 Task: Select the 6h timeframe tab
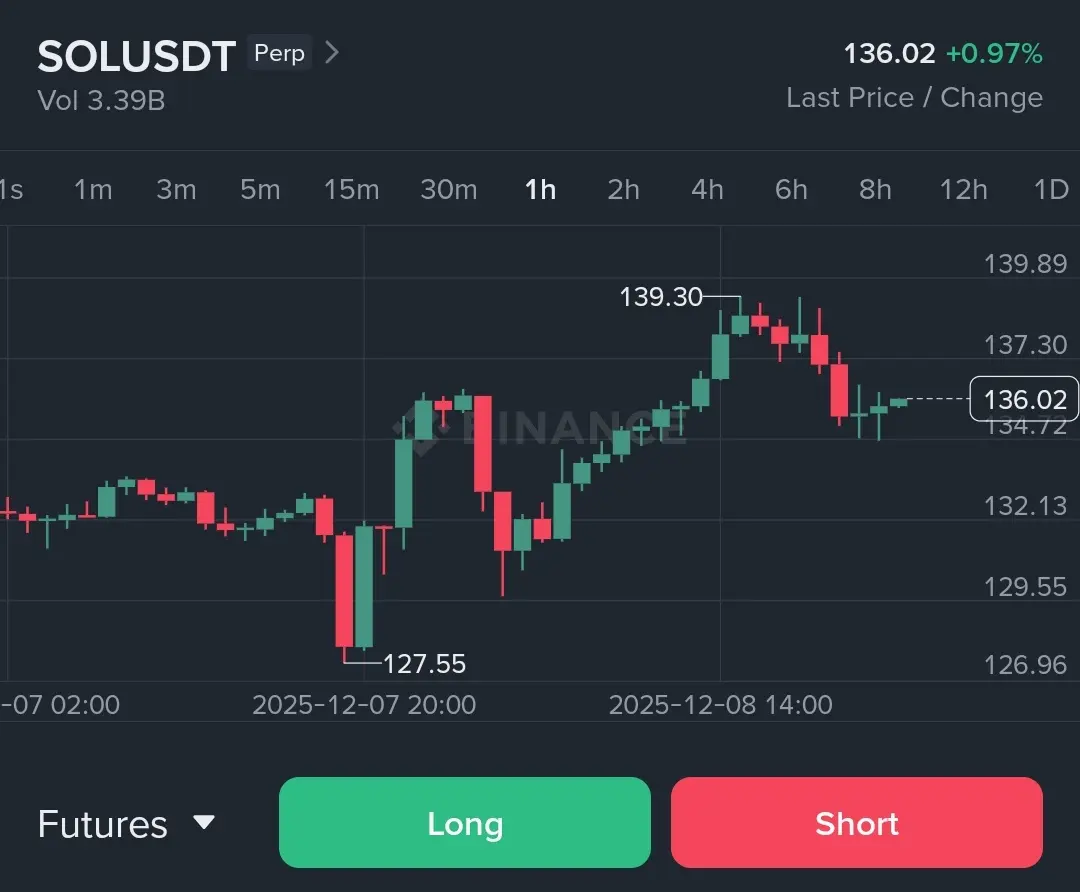(791, 189)
